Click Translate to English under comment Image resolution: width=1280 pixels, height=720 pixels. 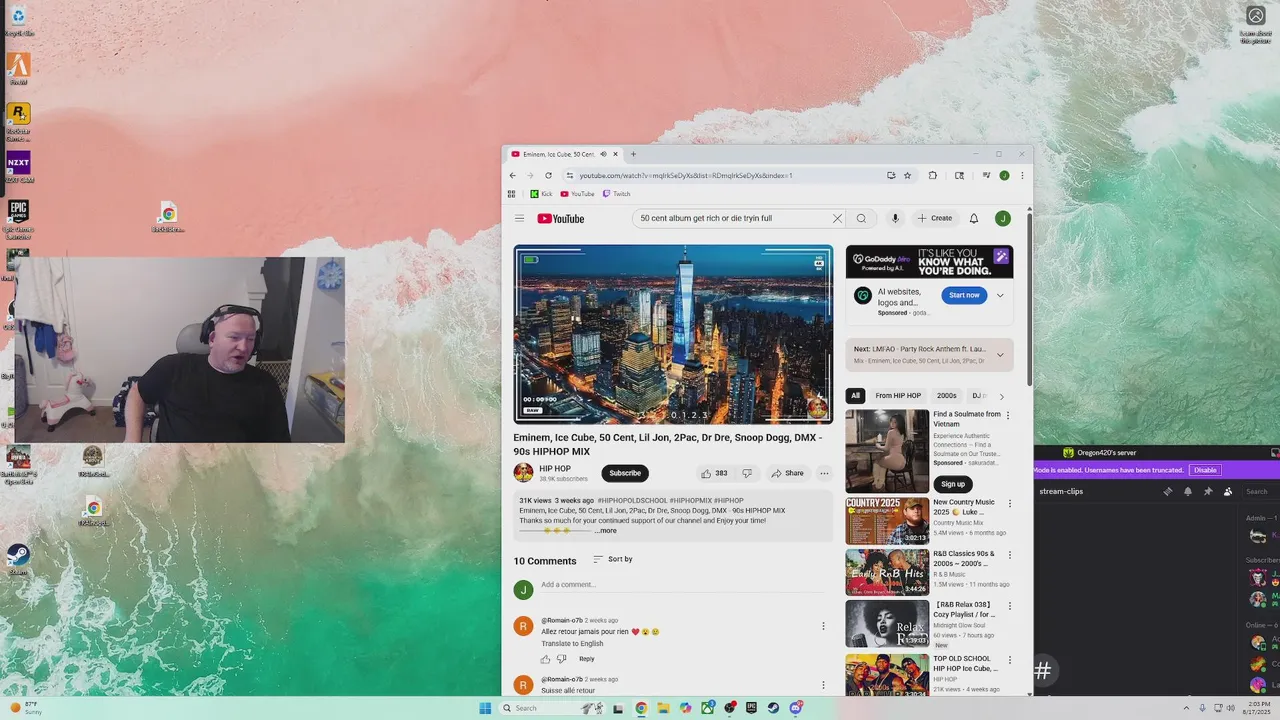(572, 644)
